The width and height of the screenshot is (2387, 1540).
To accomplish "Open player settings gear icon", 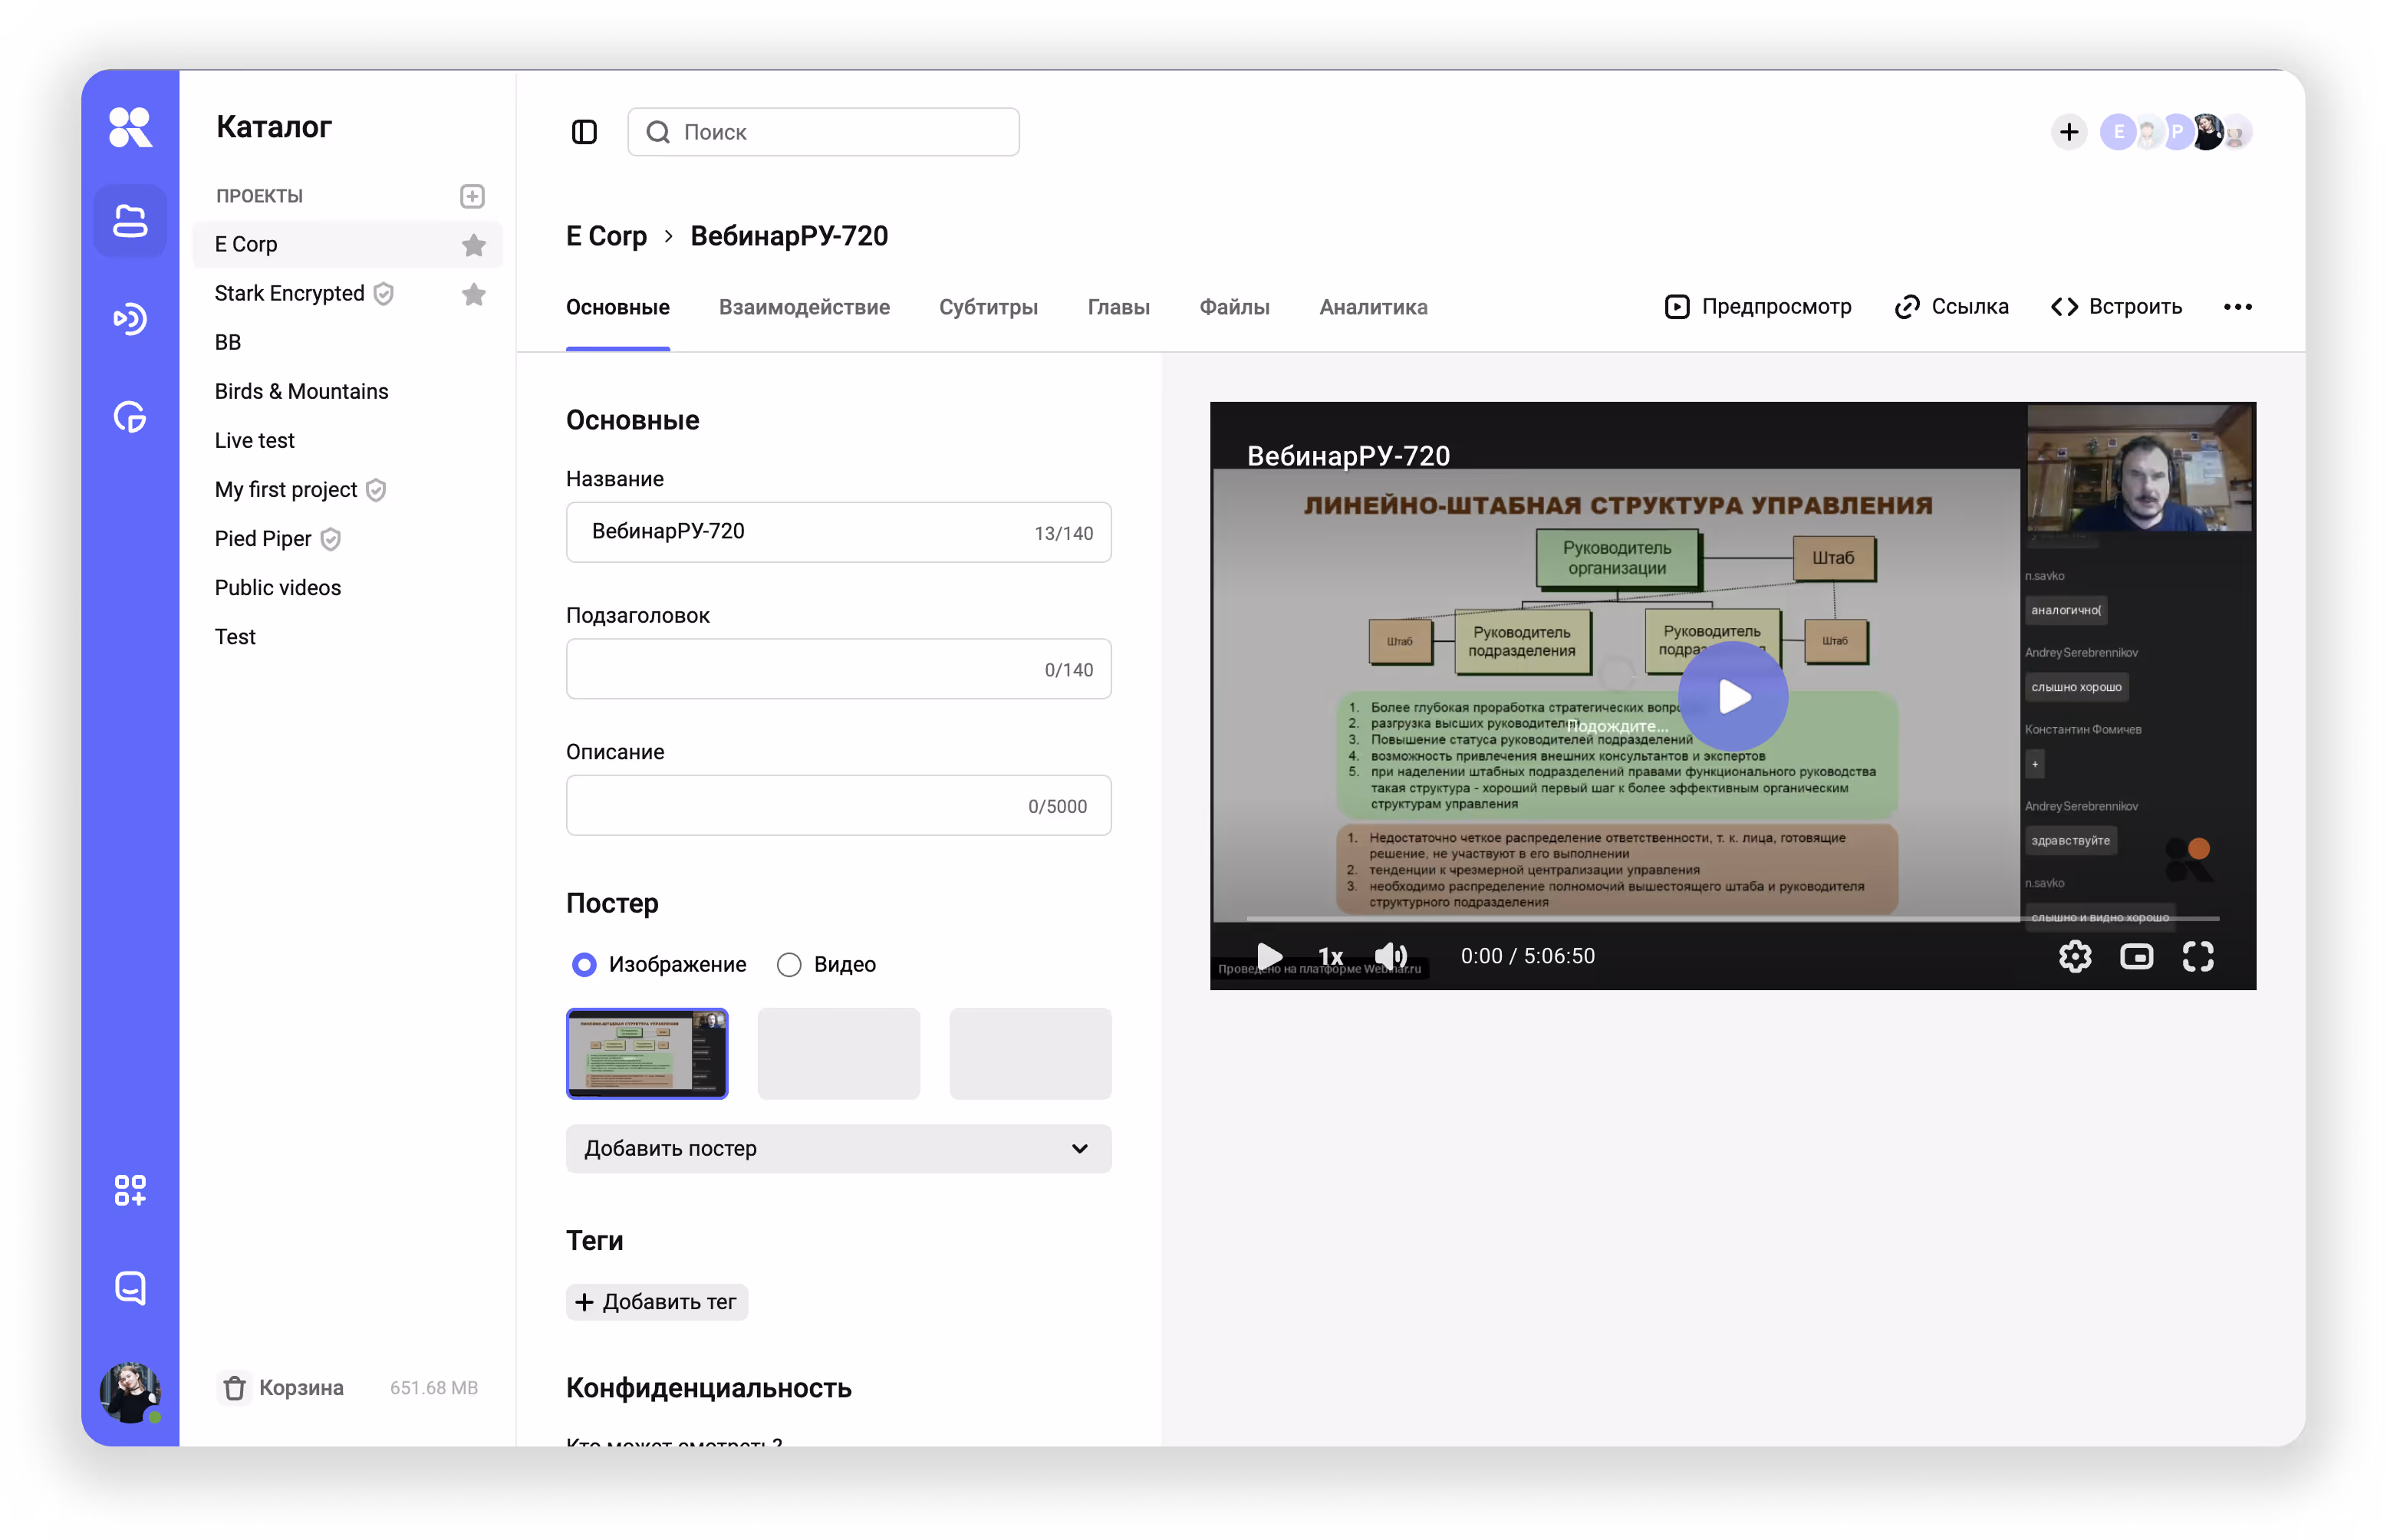I will point(2075,956).
